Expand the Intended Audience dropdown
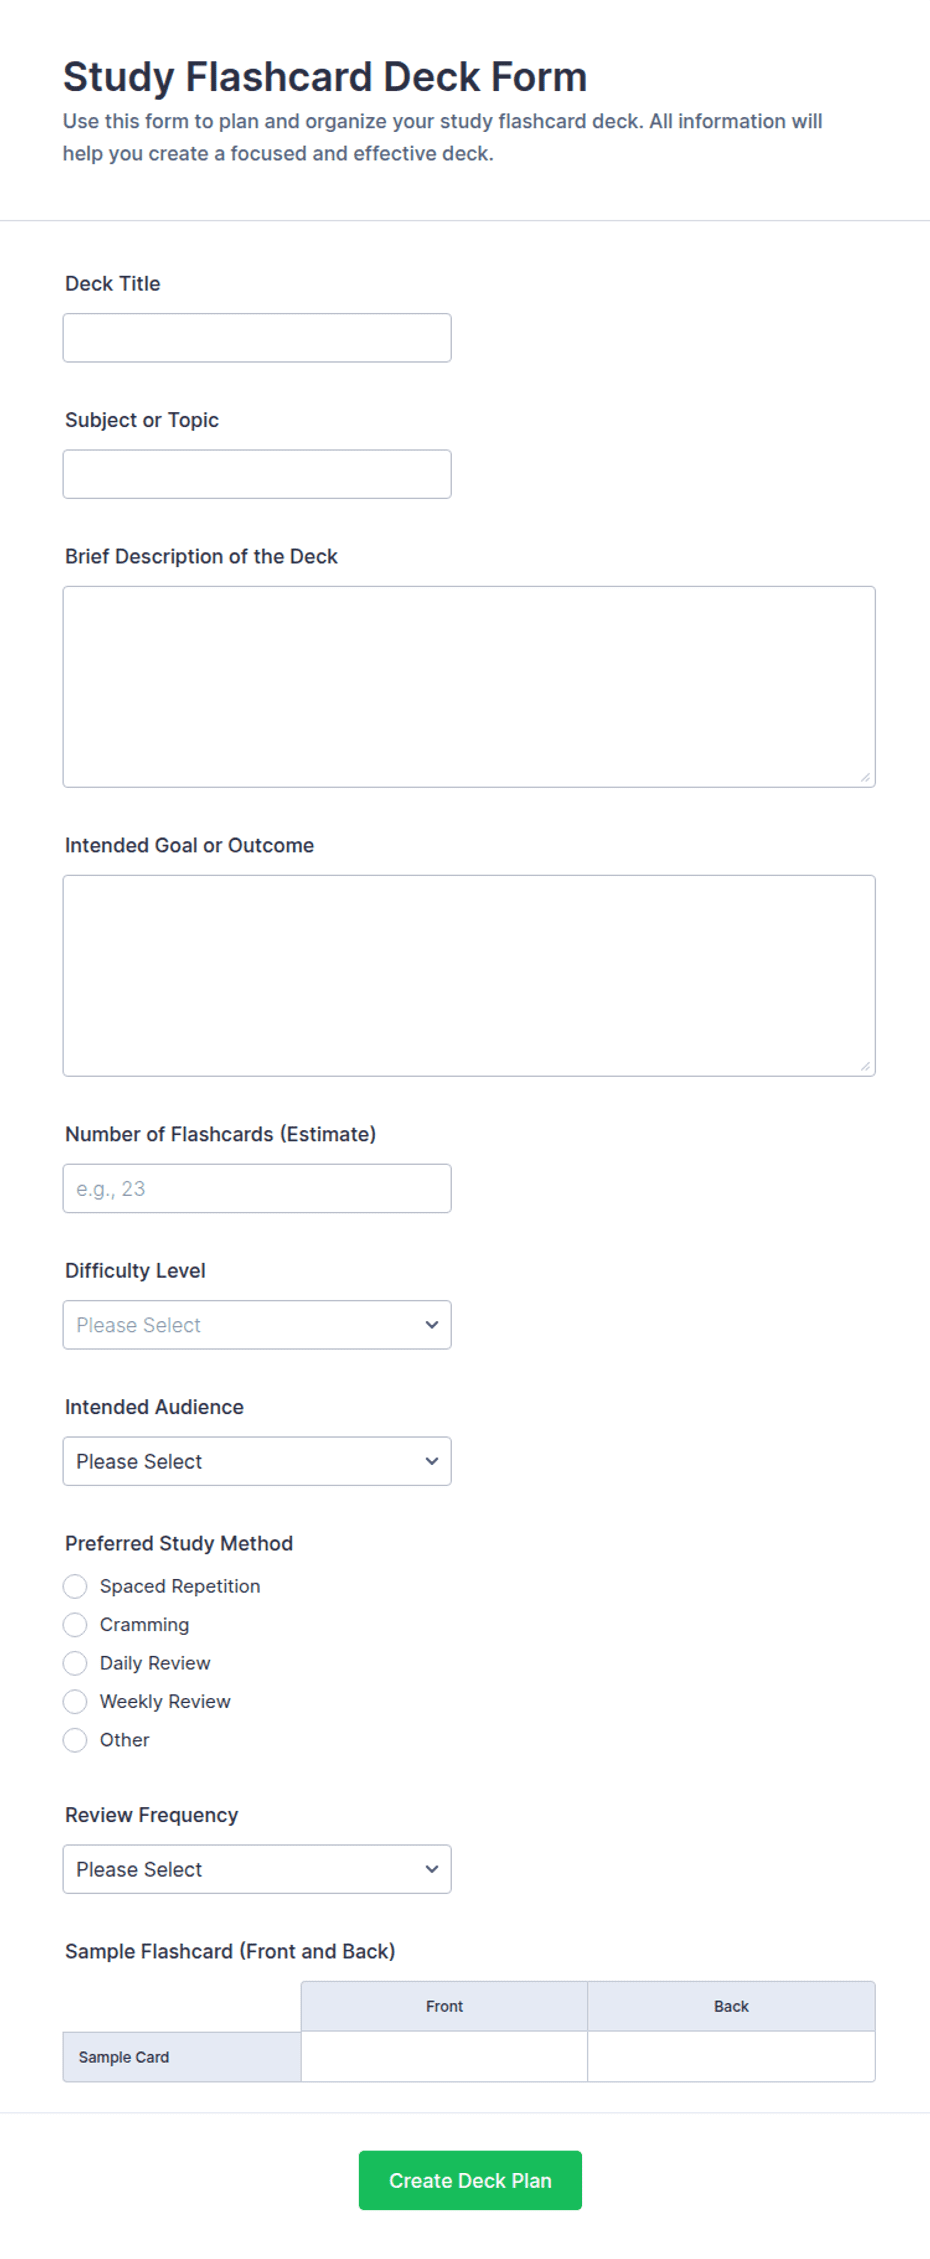Viewport: 930px width, 2259px height. [257, 1461]
